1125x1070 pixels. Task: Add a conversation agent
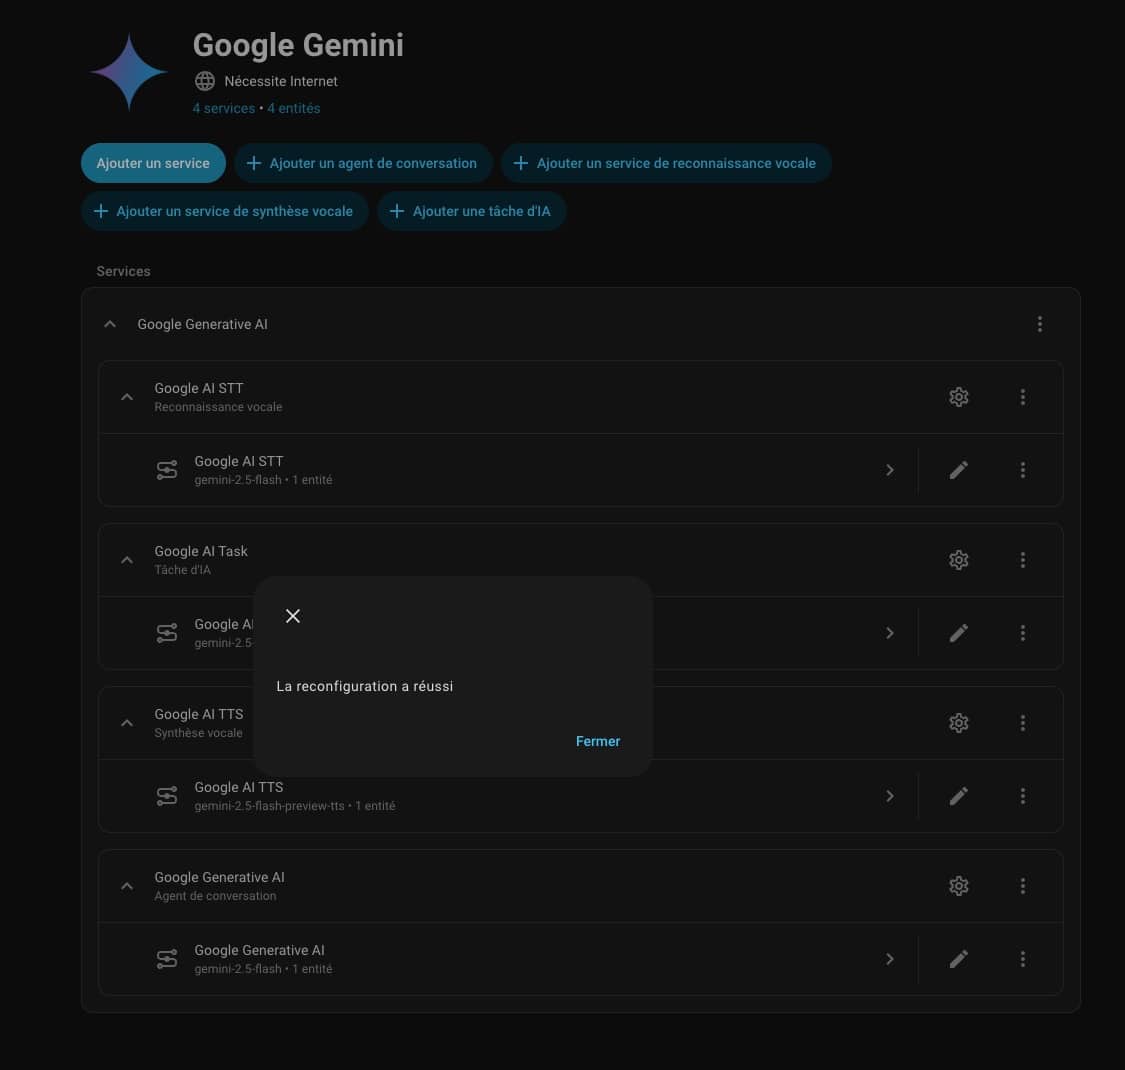pos(362,163)
